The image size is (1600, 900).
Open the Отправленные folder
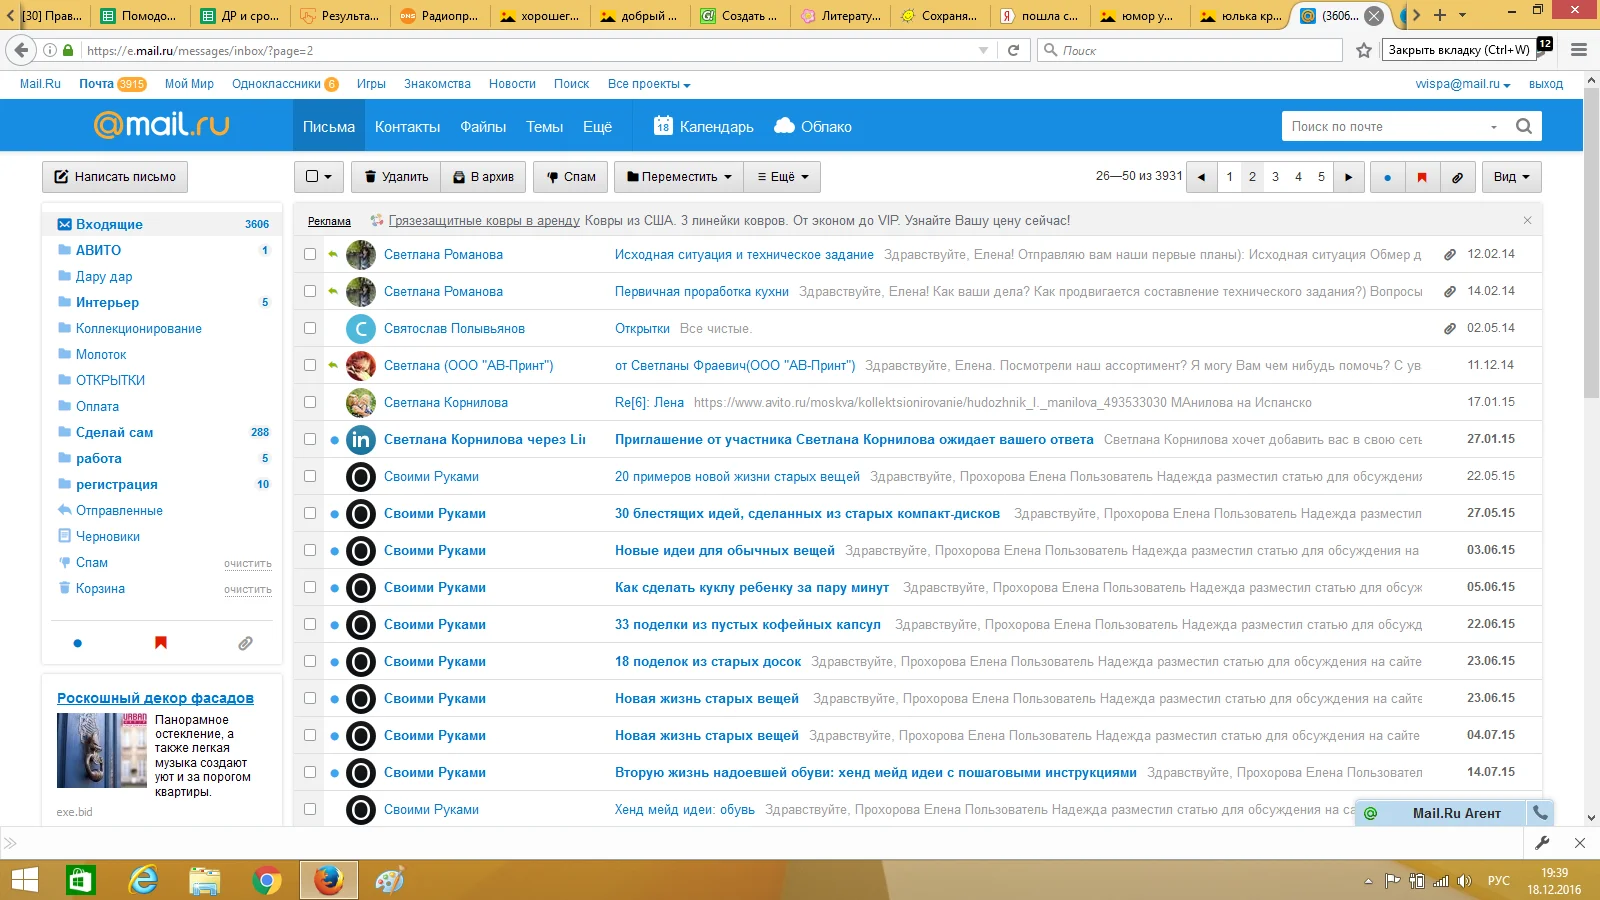[119, 510]
